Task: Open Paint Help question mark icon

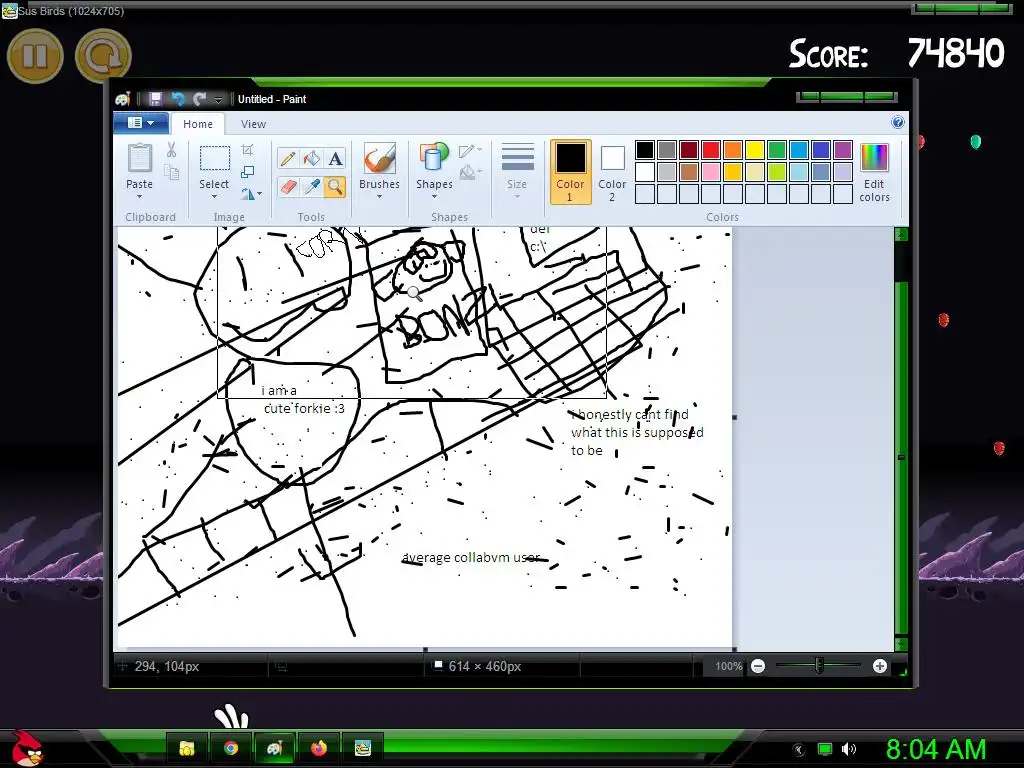Action: coord(898,122)
